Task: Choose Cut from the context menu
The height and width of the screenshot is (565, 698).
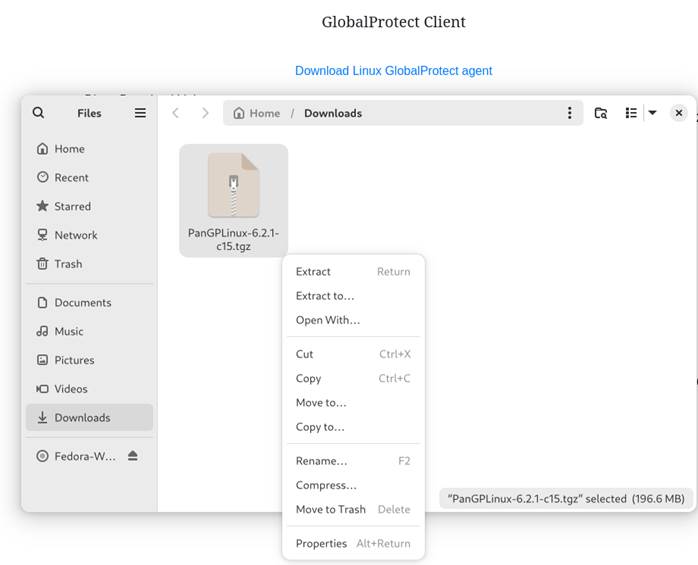Action: [x=353, y=354]
